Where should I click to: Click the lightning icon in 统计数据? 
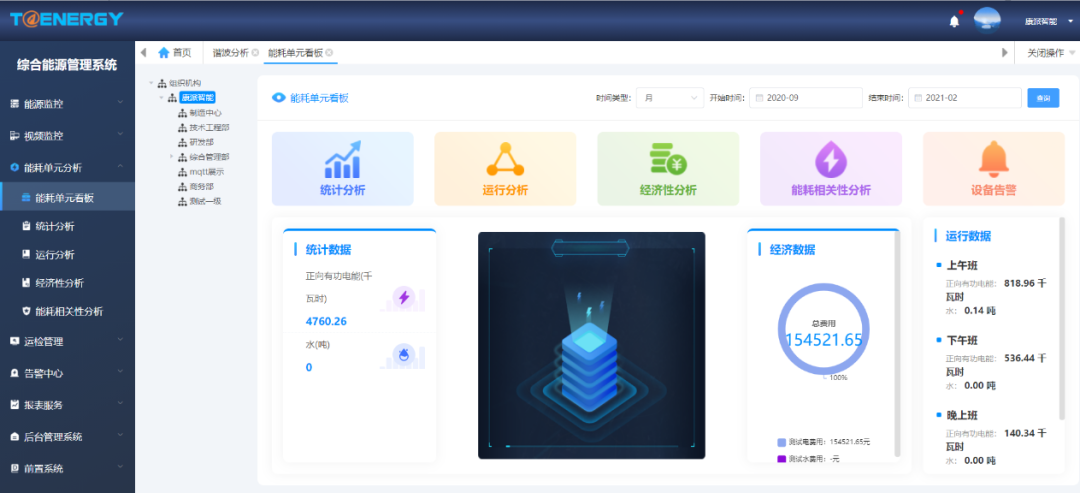(404, 297)
